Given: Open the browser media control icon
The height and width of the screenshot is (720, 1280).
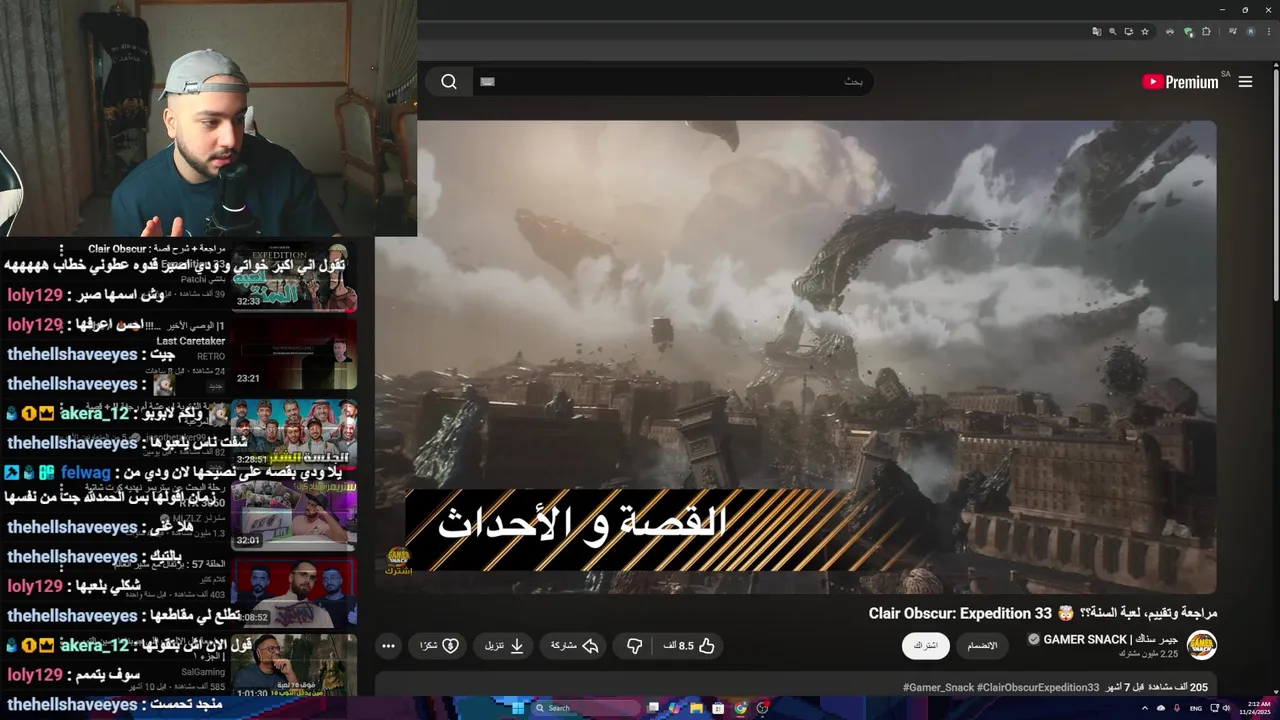Looking at the screenshot, I should click(x=1233, y=32).
